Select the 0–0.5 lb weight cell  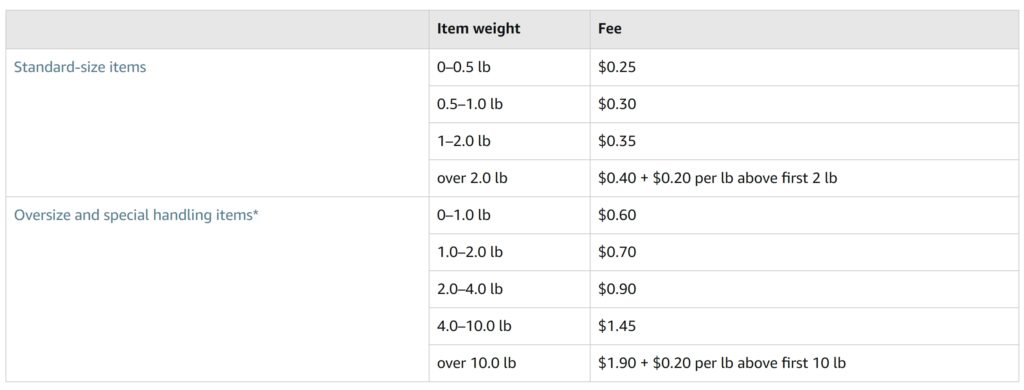coord(509,67)
